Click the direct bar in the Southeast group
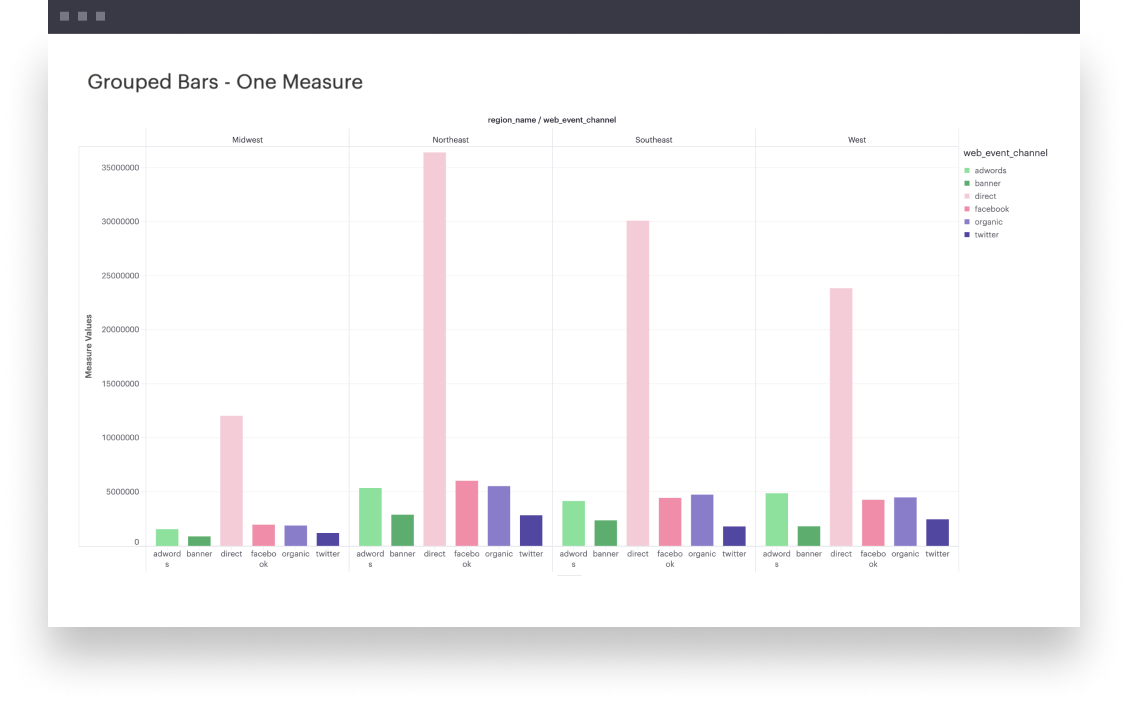This screenshot has height=705, width=1128. (x=637, y=380)
